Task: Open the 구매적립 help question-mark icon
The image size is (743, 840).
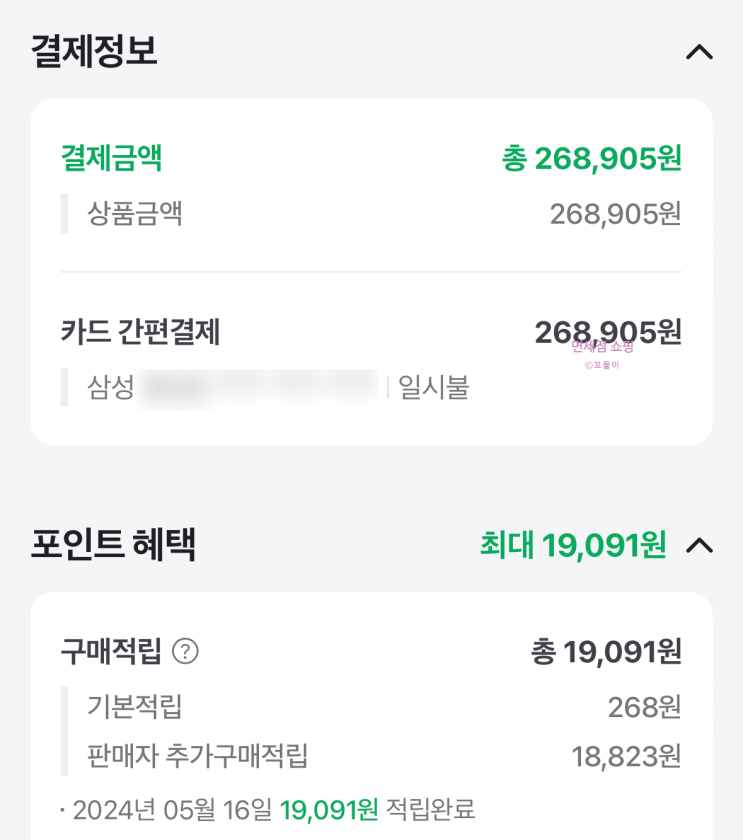Action: click(x=186, y=652)
